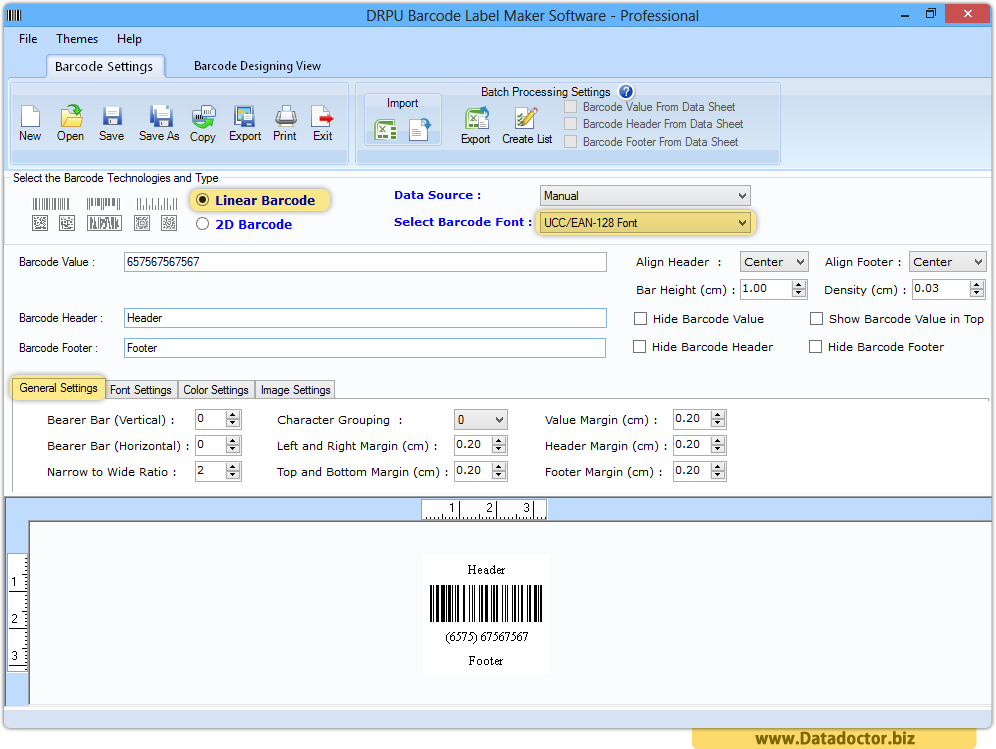This screenshot has height=749, width=996.
Task: Open the Font Settings tab
Action: point(141,389)
